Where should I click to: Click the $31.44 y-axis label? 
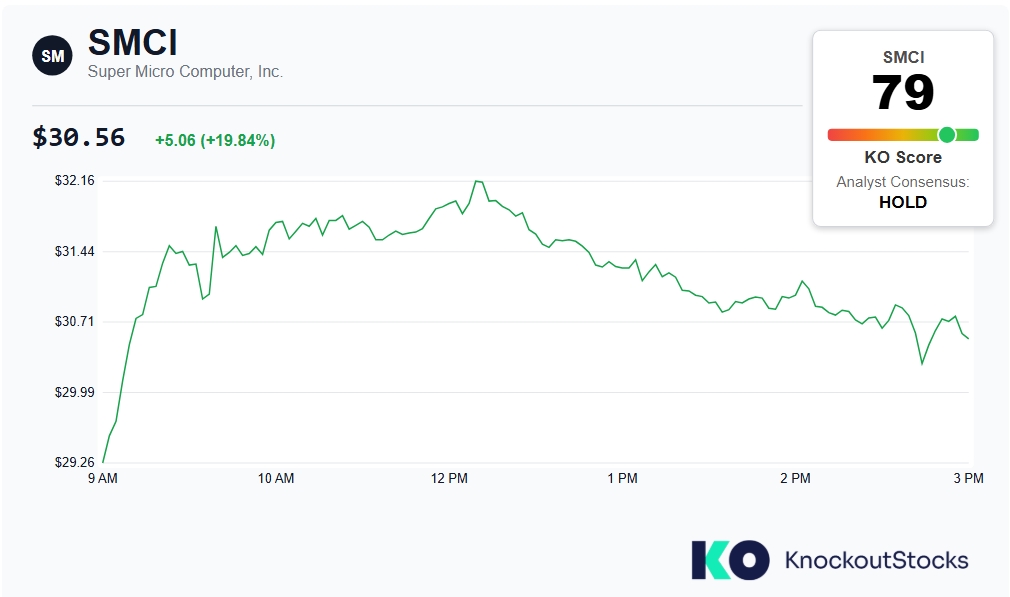click(x=75, y=251)
